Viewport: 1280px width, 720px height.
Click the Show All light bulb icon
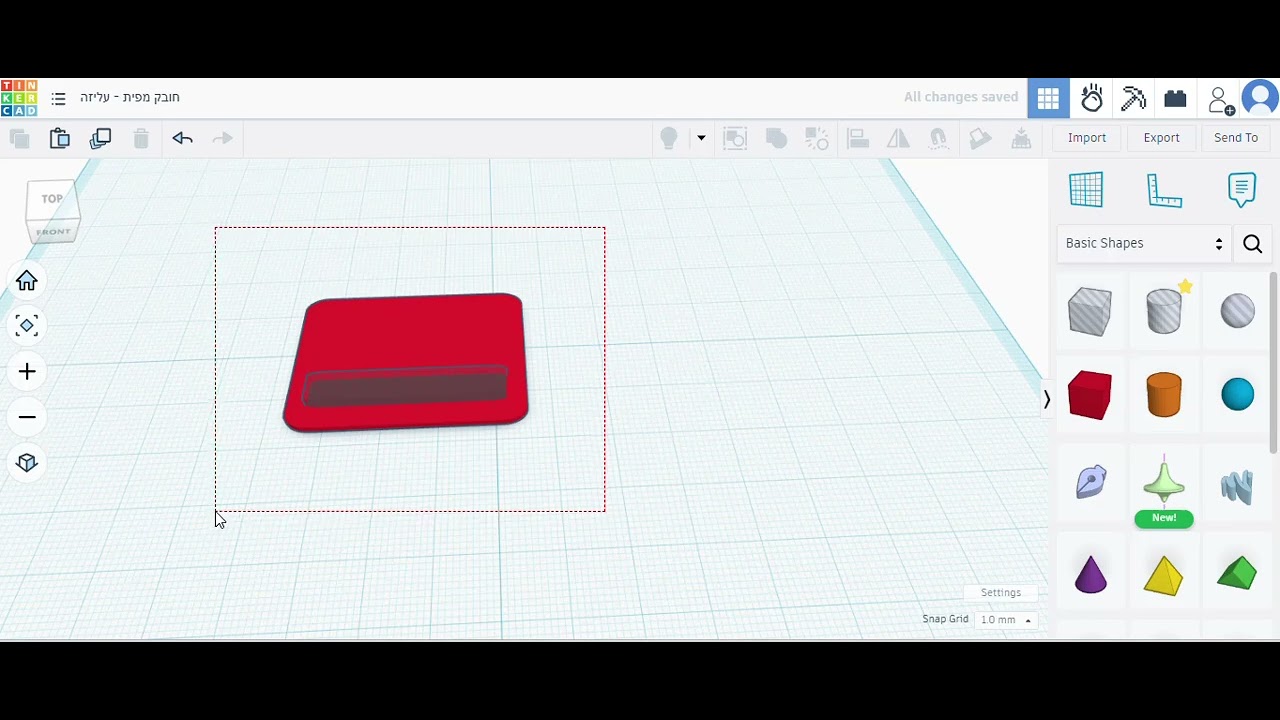pyautogui.click(x=669, y=138)
